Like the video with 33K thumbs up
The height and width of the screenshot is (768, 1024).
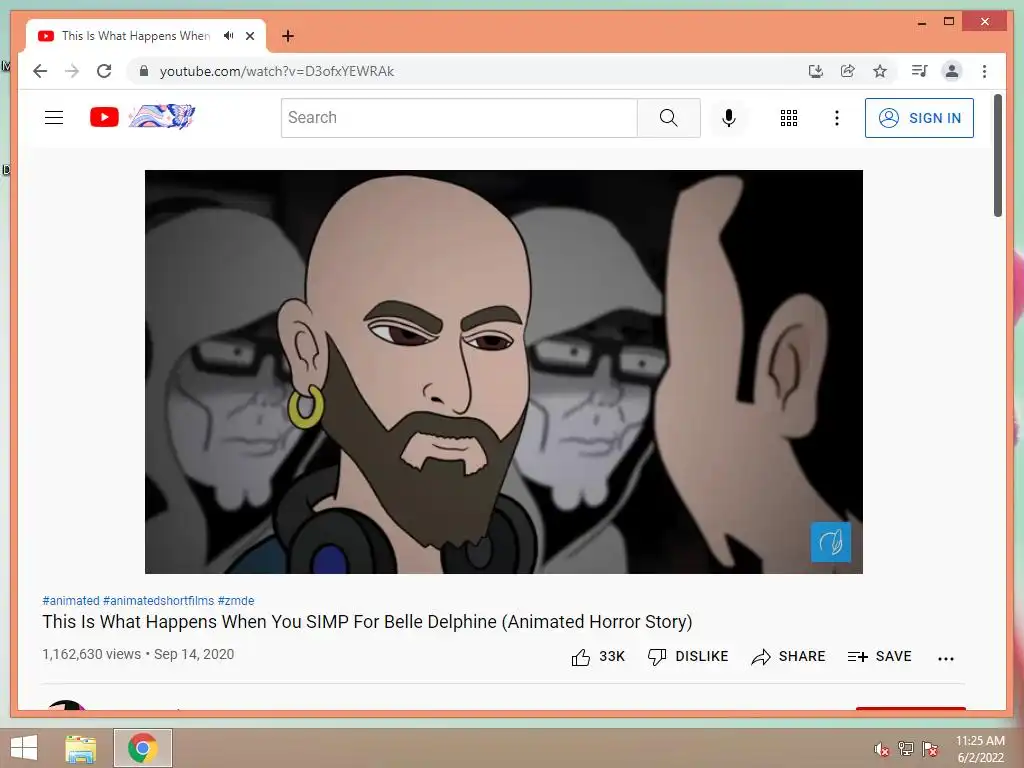pos(598,656)
